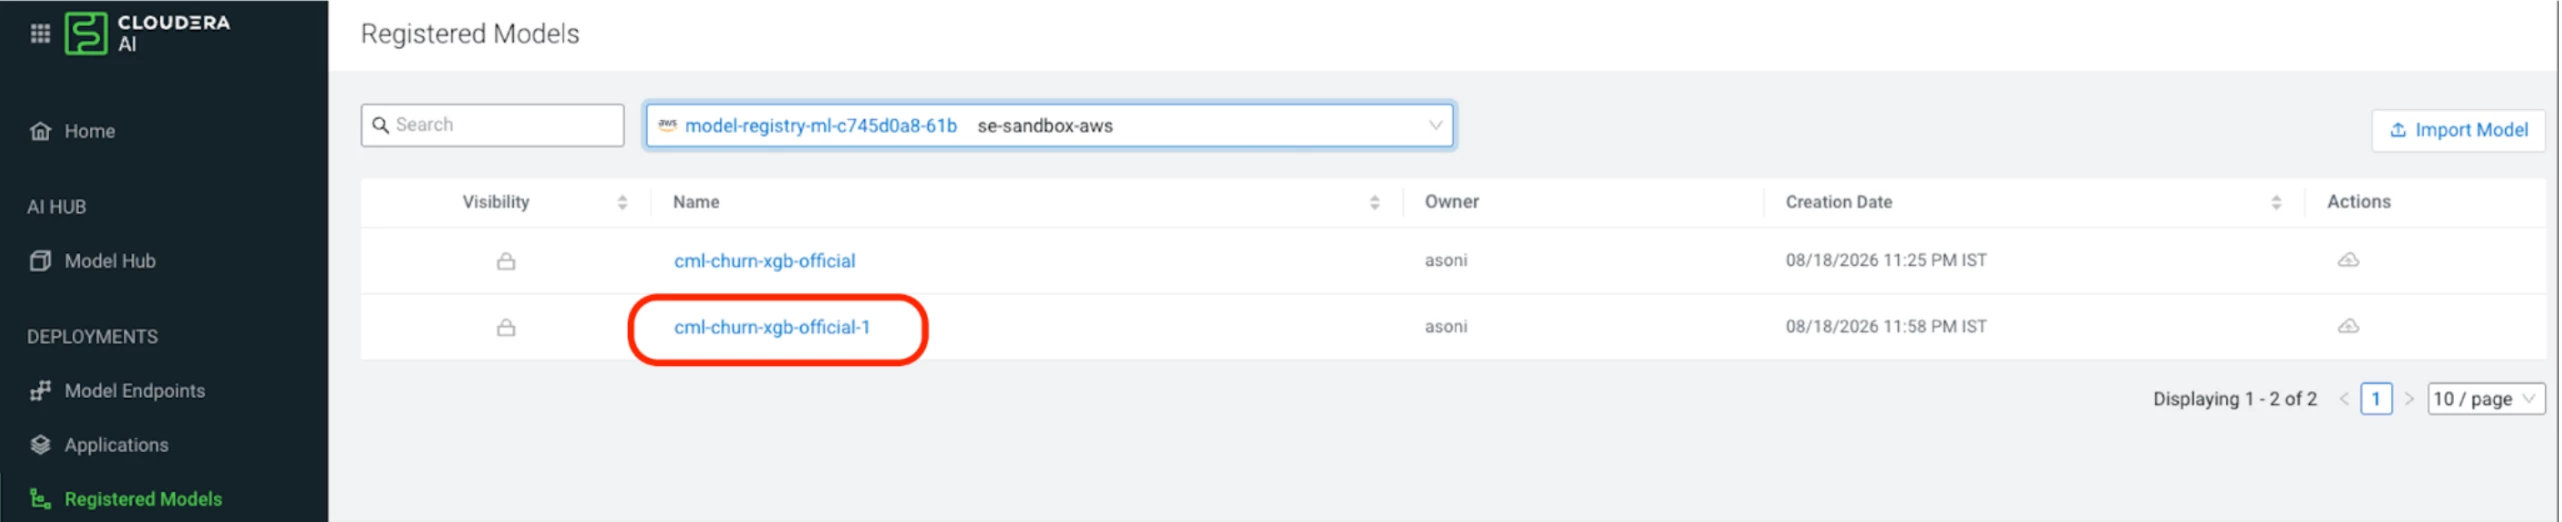Sort by the Creation Date column
This screenshot has height=522, width=2562.
tap(2275, 203)
